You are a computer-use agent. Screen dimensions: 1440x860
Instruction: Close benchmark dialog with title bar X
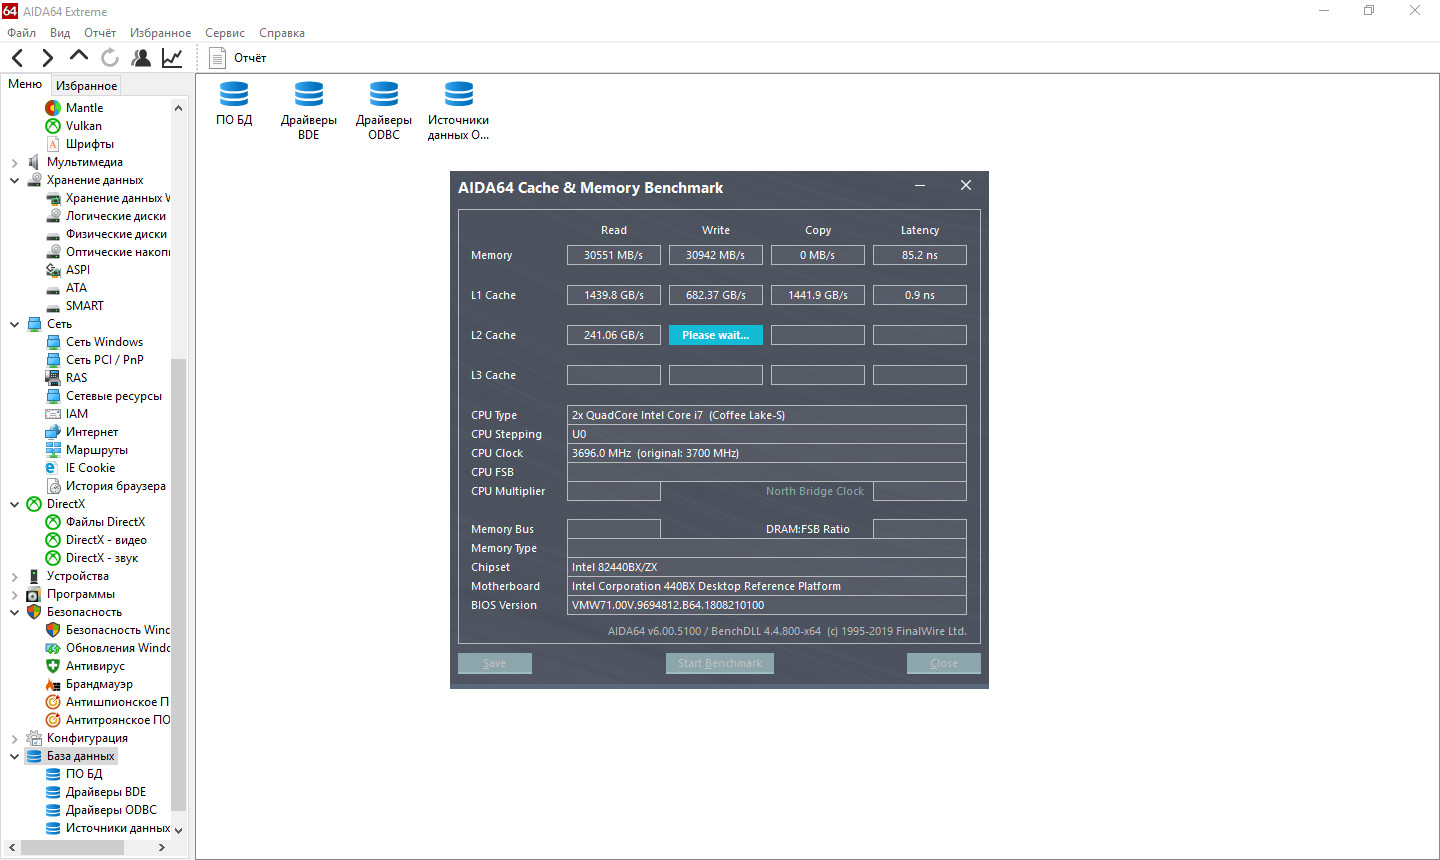click(x=966, y=186)
